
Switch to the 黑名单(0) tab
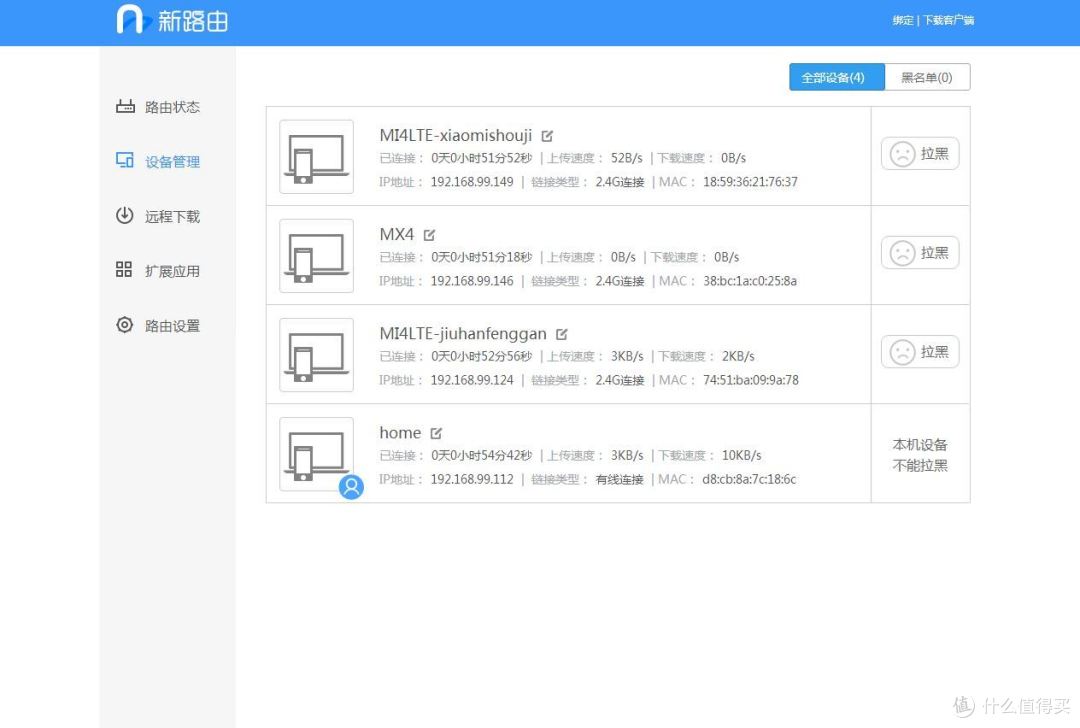927,76
